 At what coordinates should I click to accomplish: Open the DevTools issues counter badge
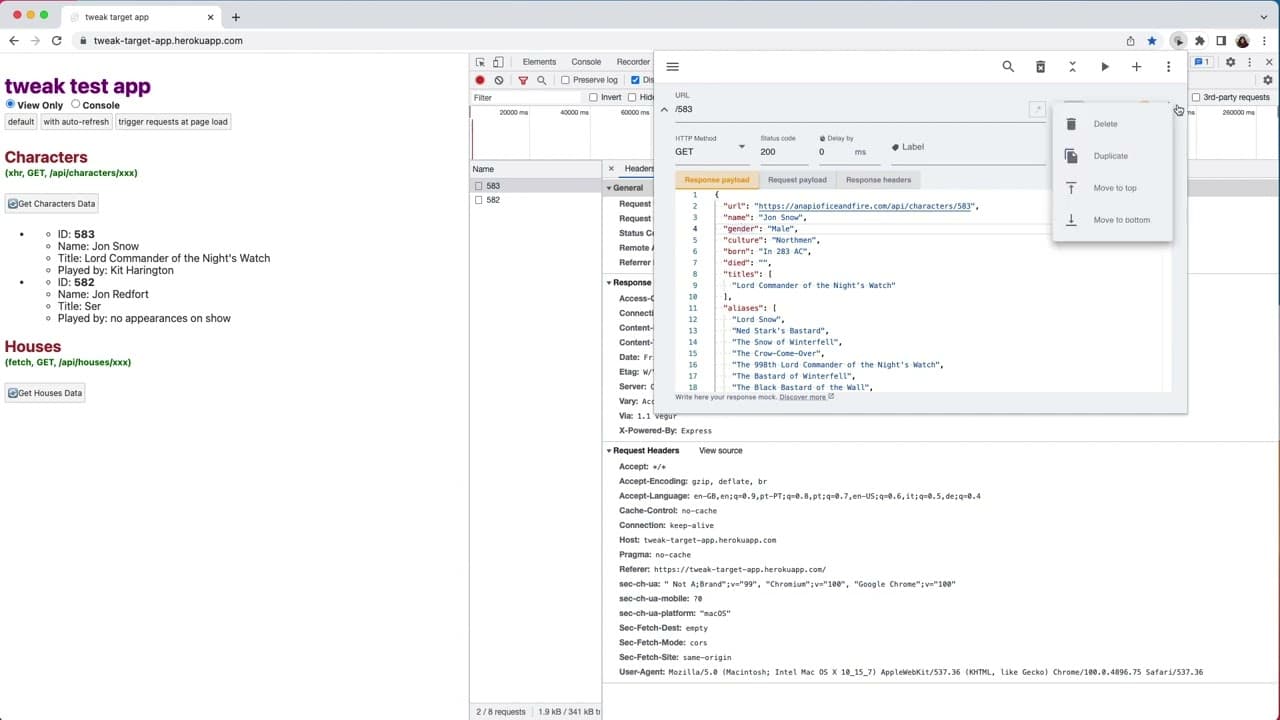tap(1202, 62)
